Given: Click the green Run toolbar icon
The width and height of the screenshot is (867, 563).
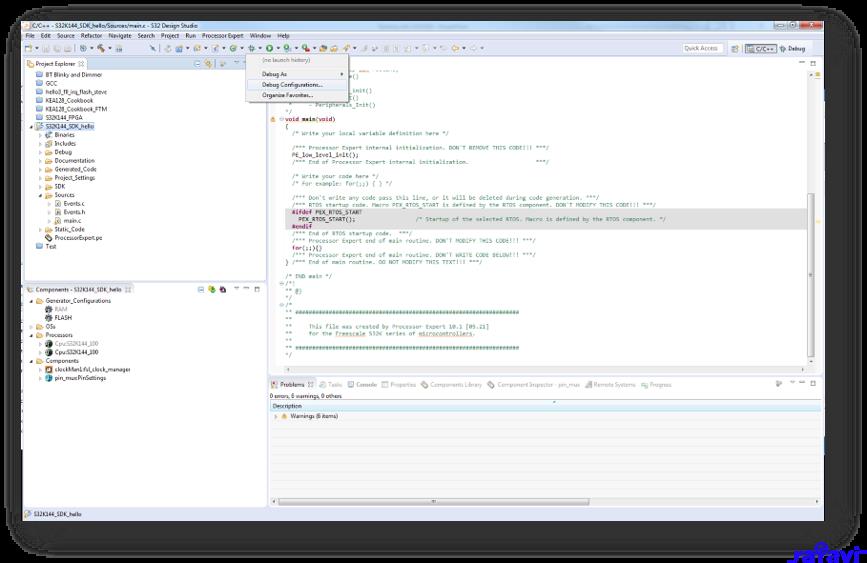Looking at the screenshot, I should pyautogui.click(x=269, y=48).
